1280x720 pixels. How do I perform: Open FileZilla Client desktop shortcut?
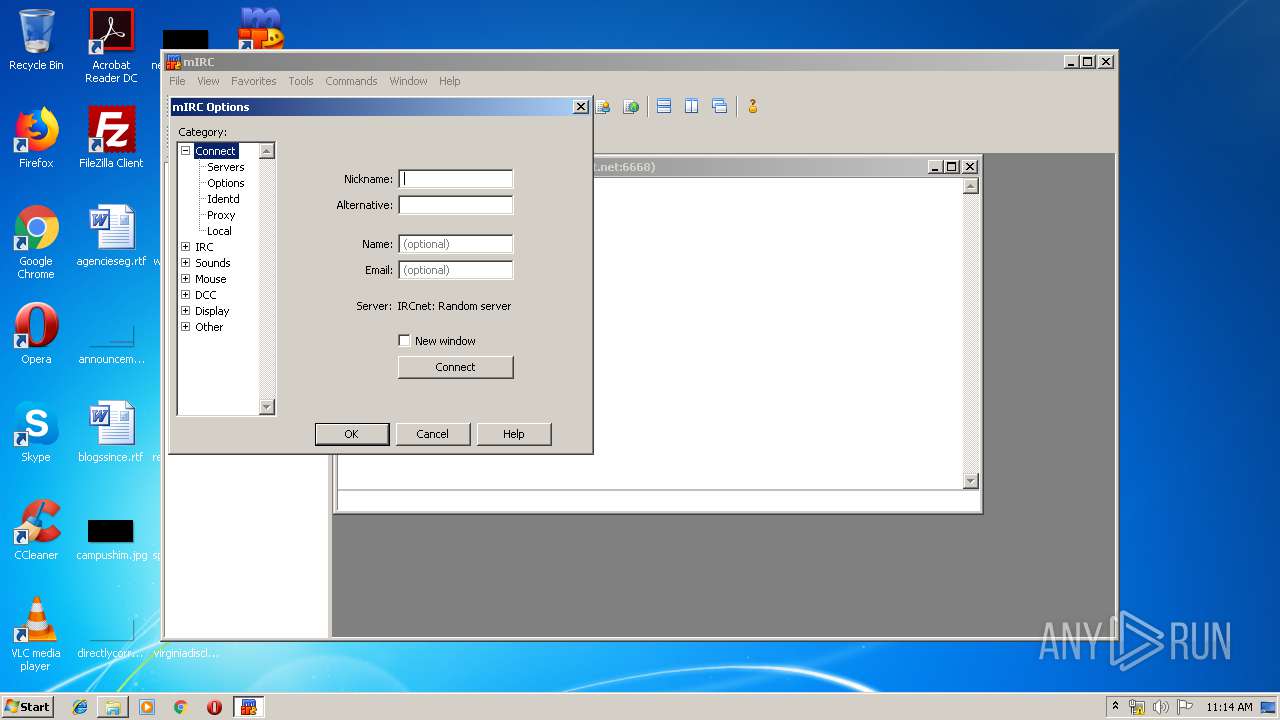click(x=111, y=138)
